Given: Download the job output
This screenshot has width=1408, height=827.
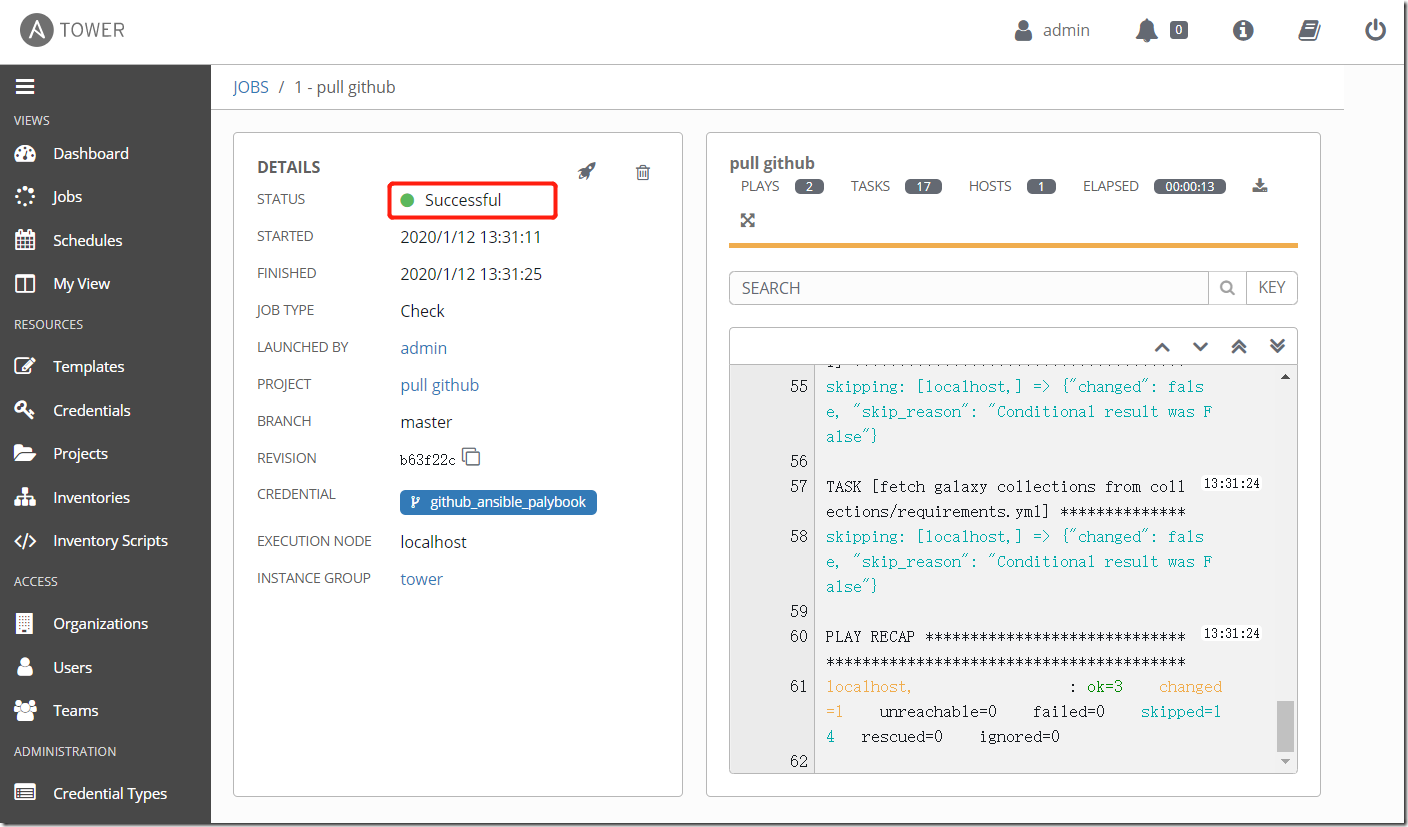Looking at the screenshot, I should click(1260, 185).
